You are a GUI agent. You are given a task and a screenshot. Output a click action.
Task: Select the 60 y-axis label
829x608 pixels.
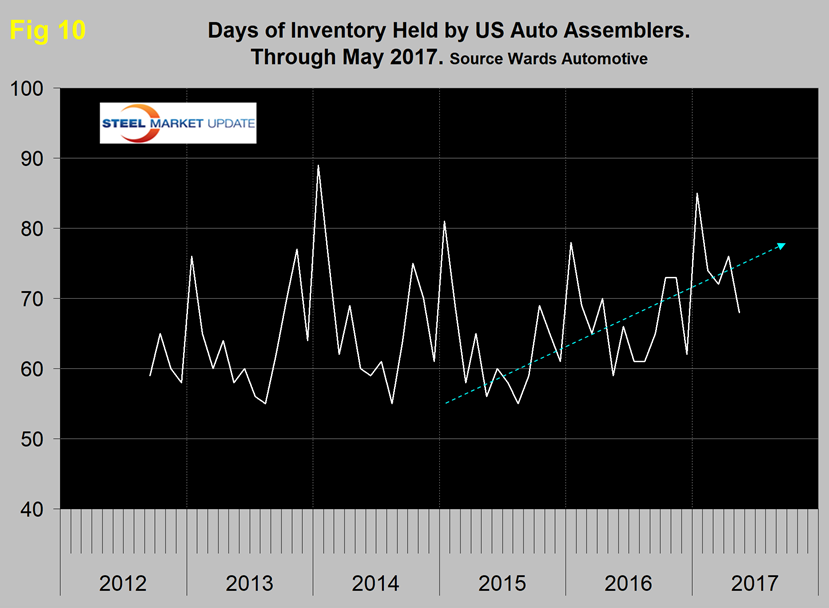[x=34, y=369]
